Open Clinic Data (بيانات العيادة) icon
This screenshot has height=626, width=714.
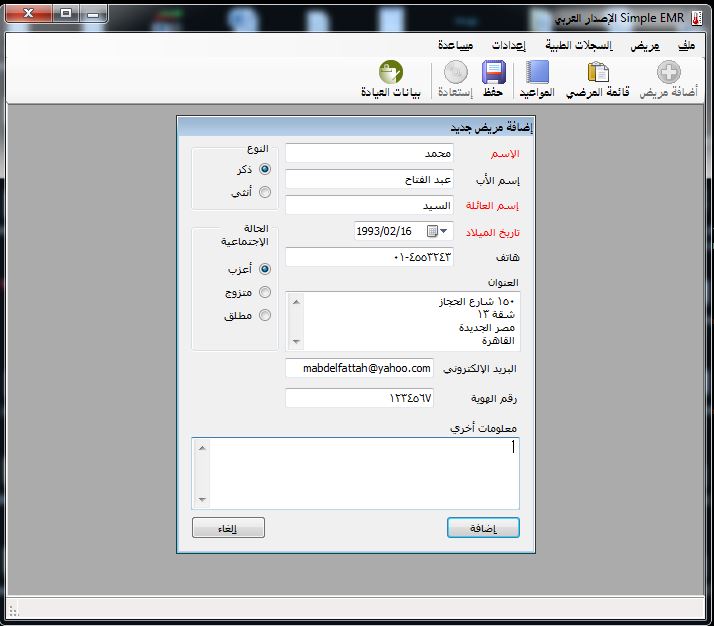click(391, 72)
